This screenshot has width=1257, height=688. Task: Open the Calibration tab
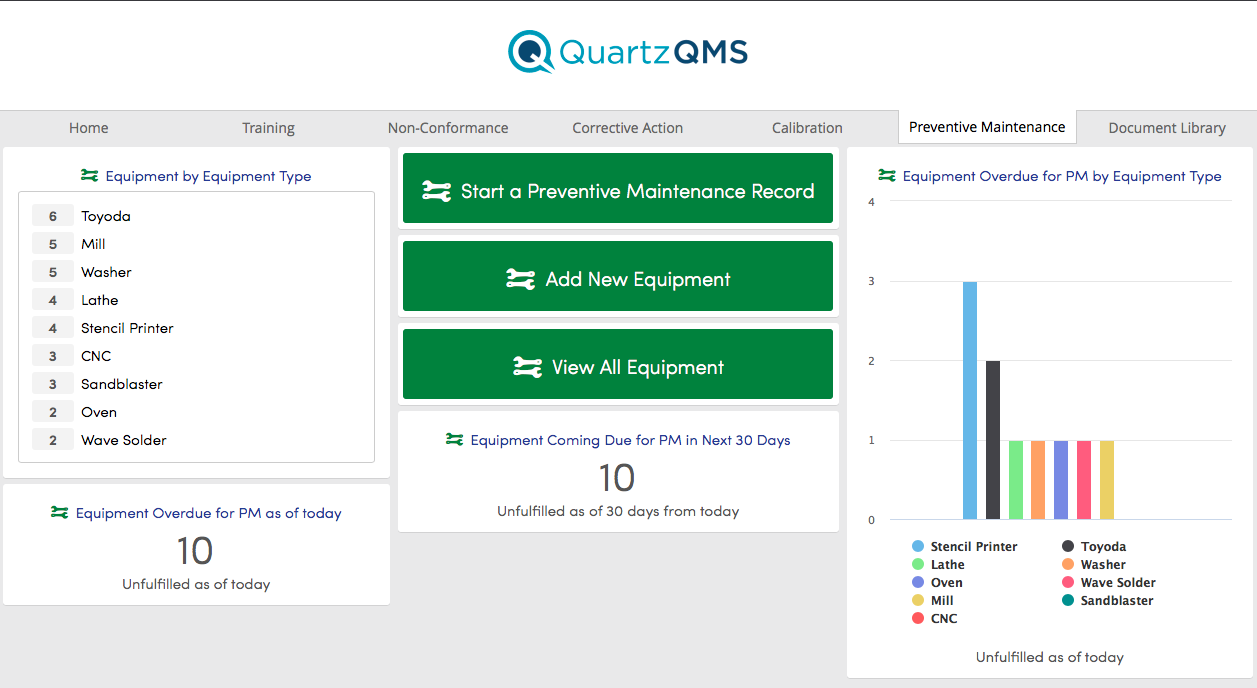[807, 128]
